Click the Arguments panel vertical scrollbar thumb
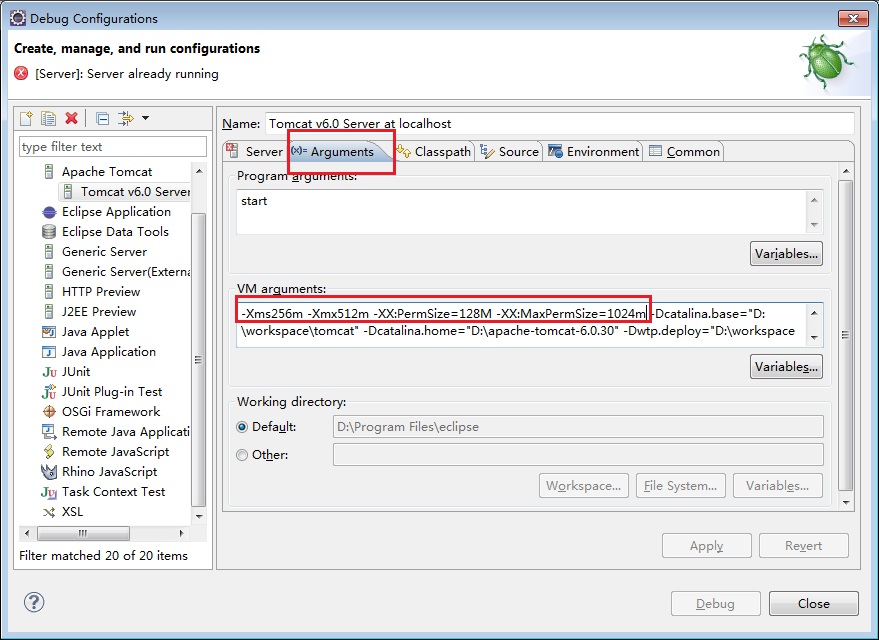Viewport: 879px width, 640px height. (x=845, y=335)
